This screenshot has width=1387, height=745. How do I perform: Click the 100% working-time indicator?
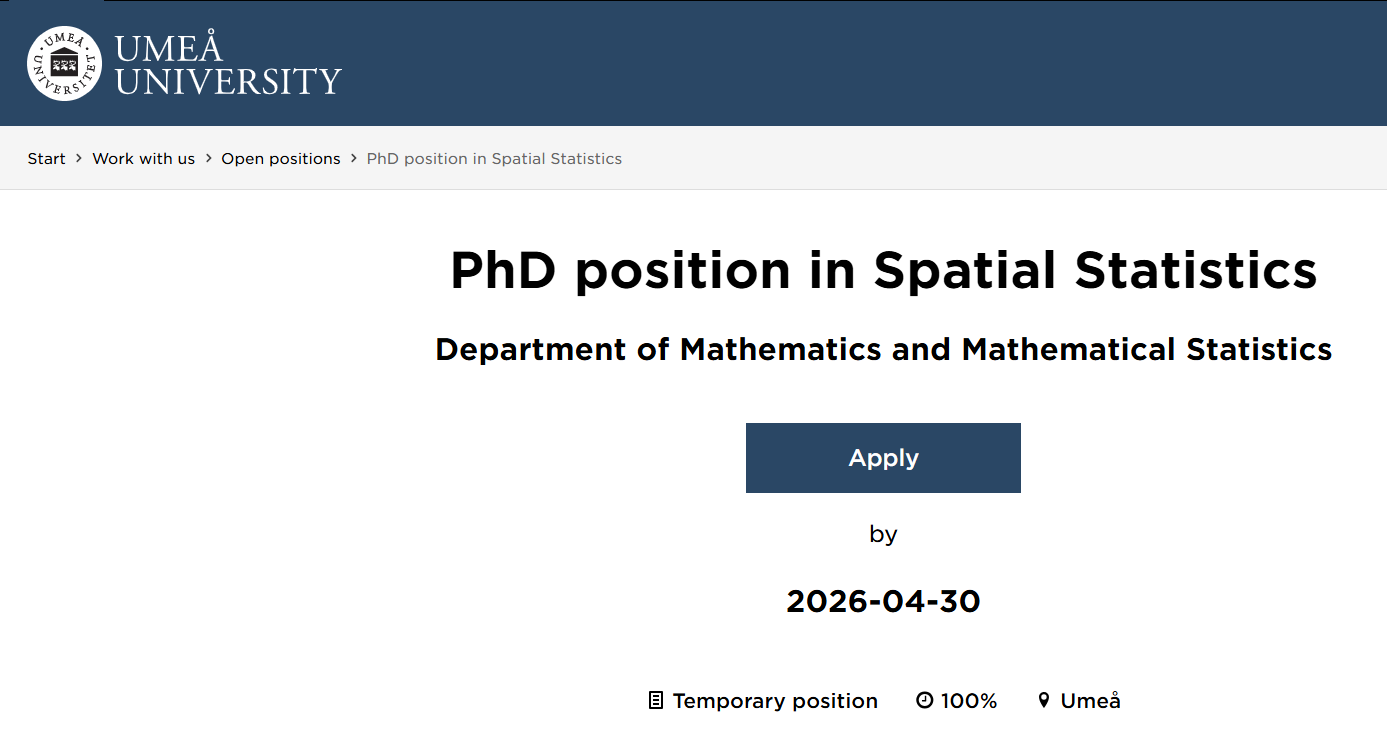tap(968, 700)
